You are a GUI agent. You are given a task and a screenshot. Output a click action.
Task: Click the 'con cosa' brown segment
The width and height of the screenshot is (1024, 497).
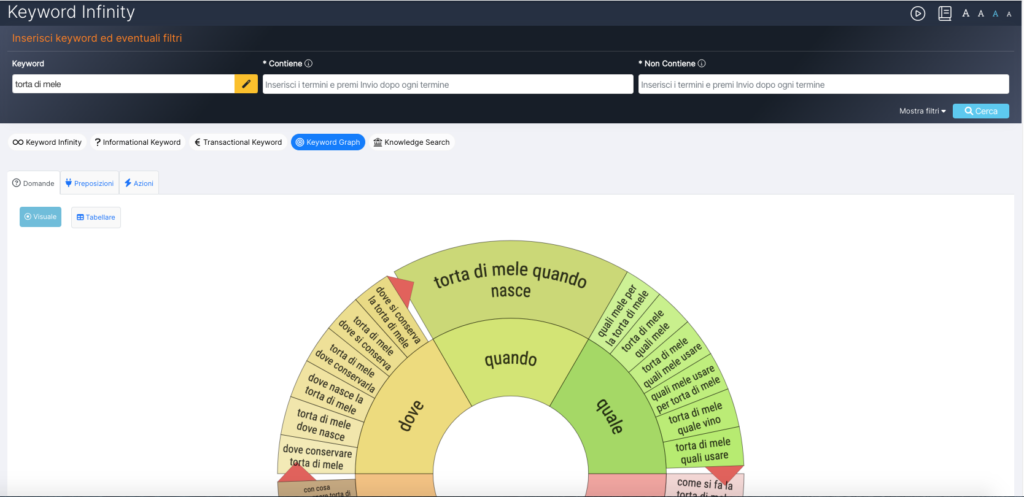(x=317, y=489)
